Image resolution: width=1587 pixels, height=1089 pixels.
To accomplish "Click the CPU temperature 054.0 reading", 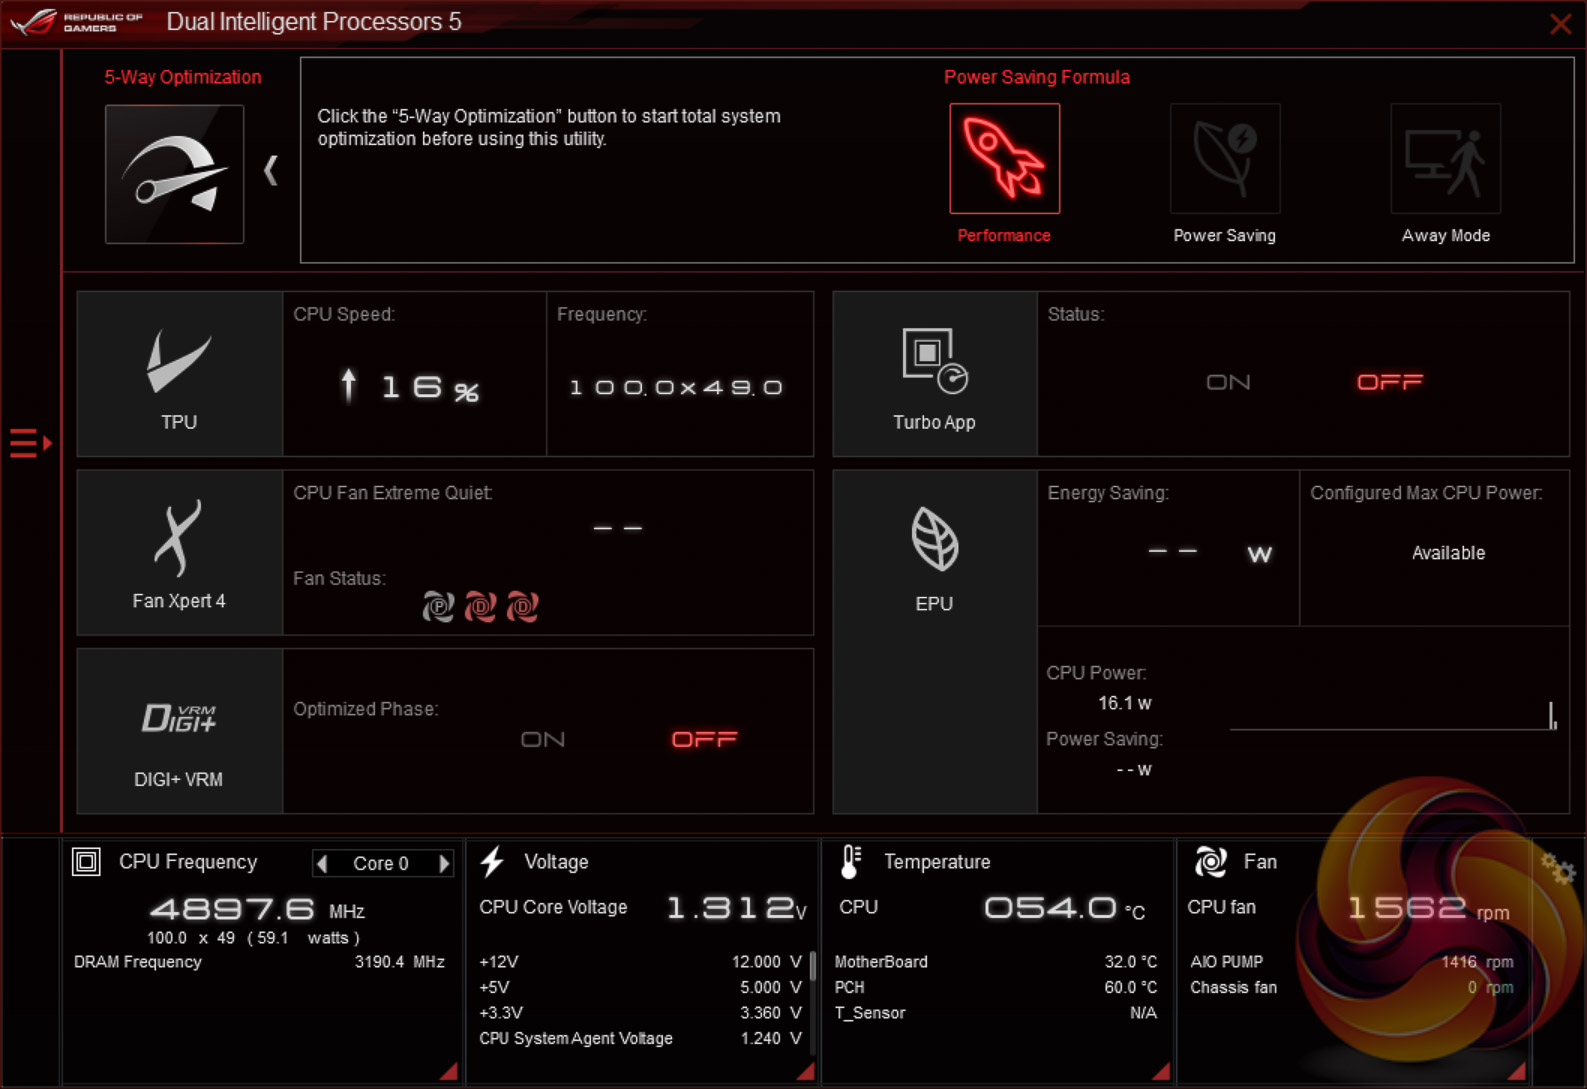I will (x=1064, y=908).
